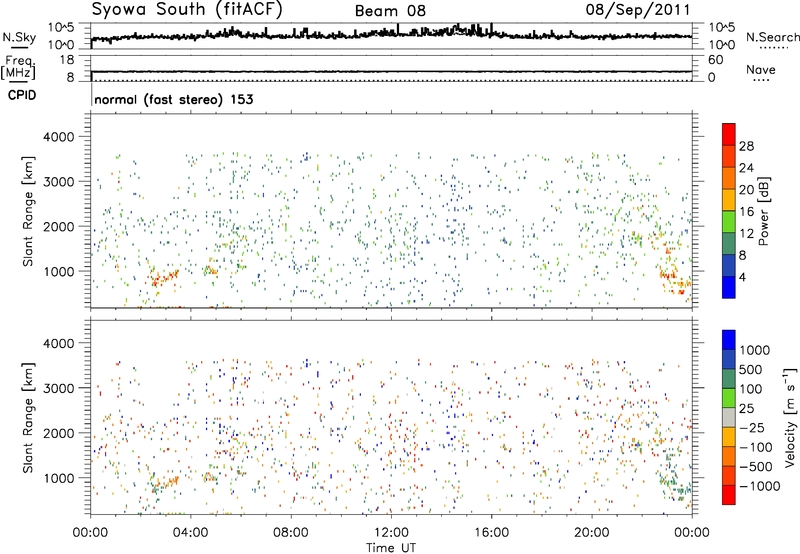Click the light green segment of power colorbar
The height and width of the screenshot is (554, 800).
(729, 222)
